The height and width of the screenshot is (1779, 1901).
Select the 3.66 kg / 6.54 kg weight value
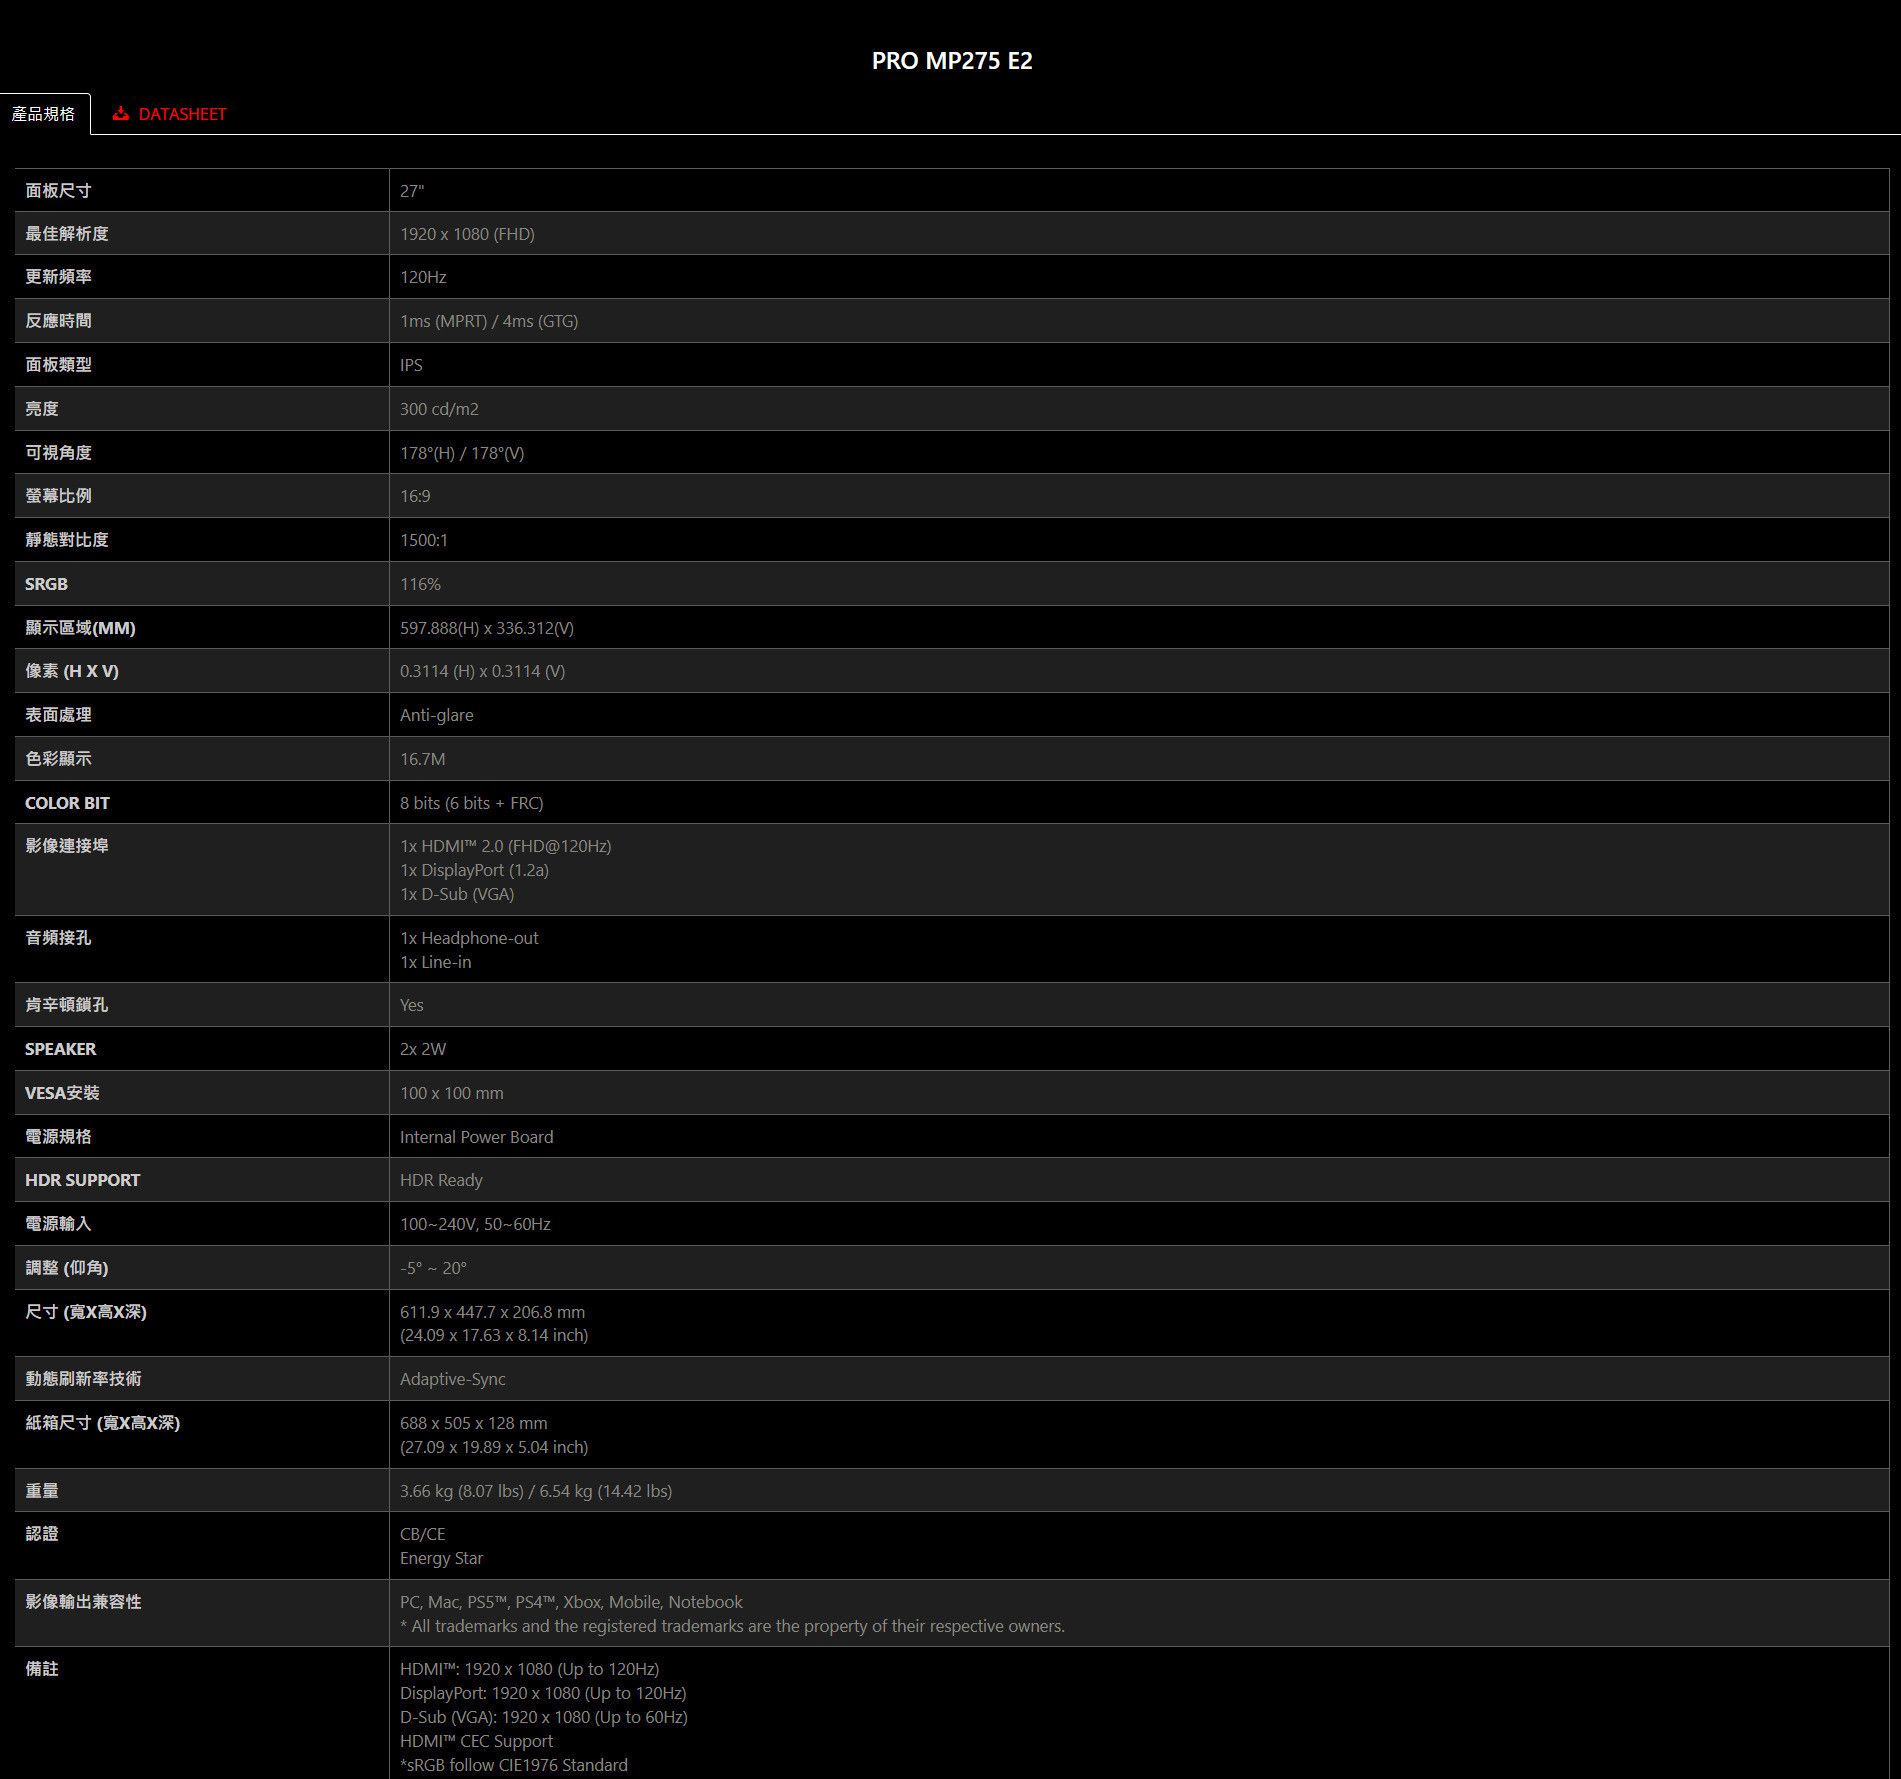click(536, 1491)
